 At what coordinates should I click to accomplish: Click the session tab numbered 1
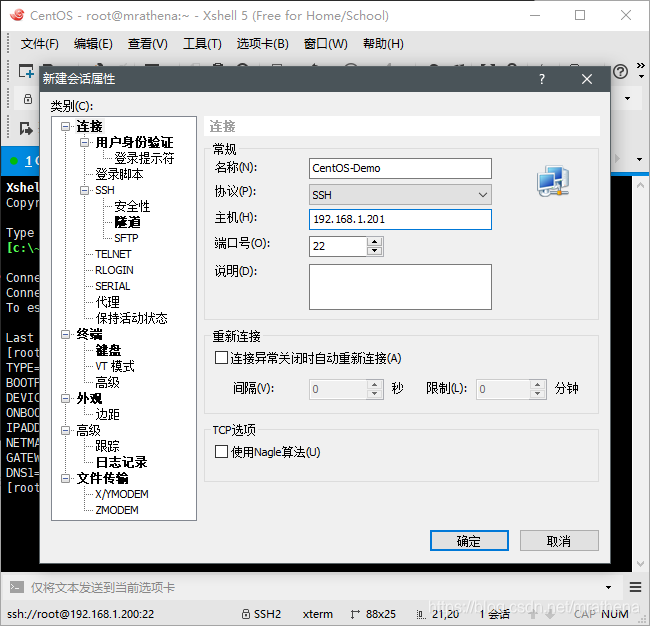point(22,161)
